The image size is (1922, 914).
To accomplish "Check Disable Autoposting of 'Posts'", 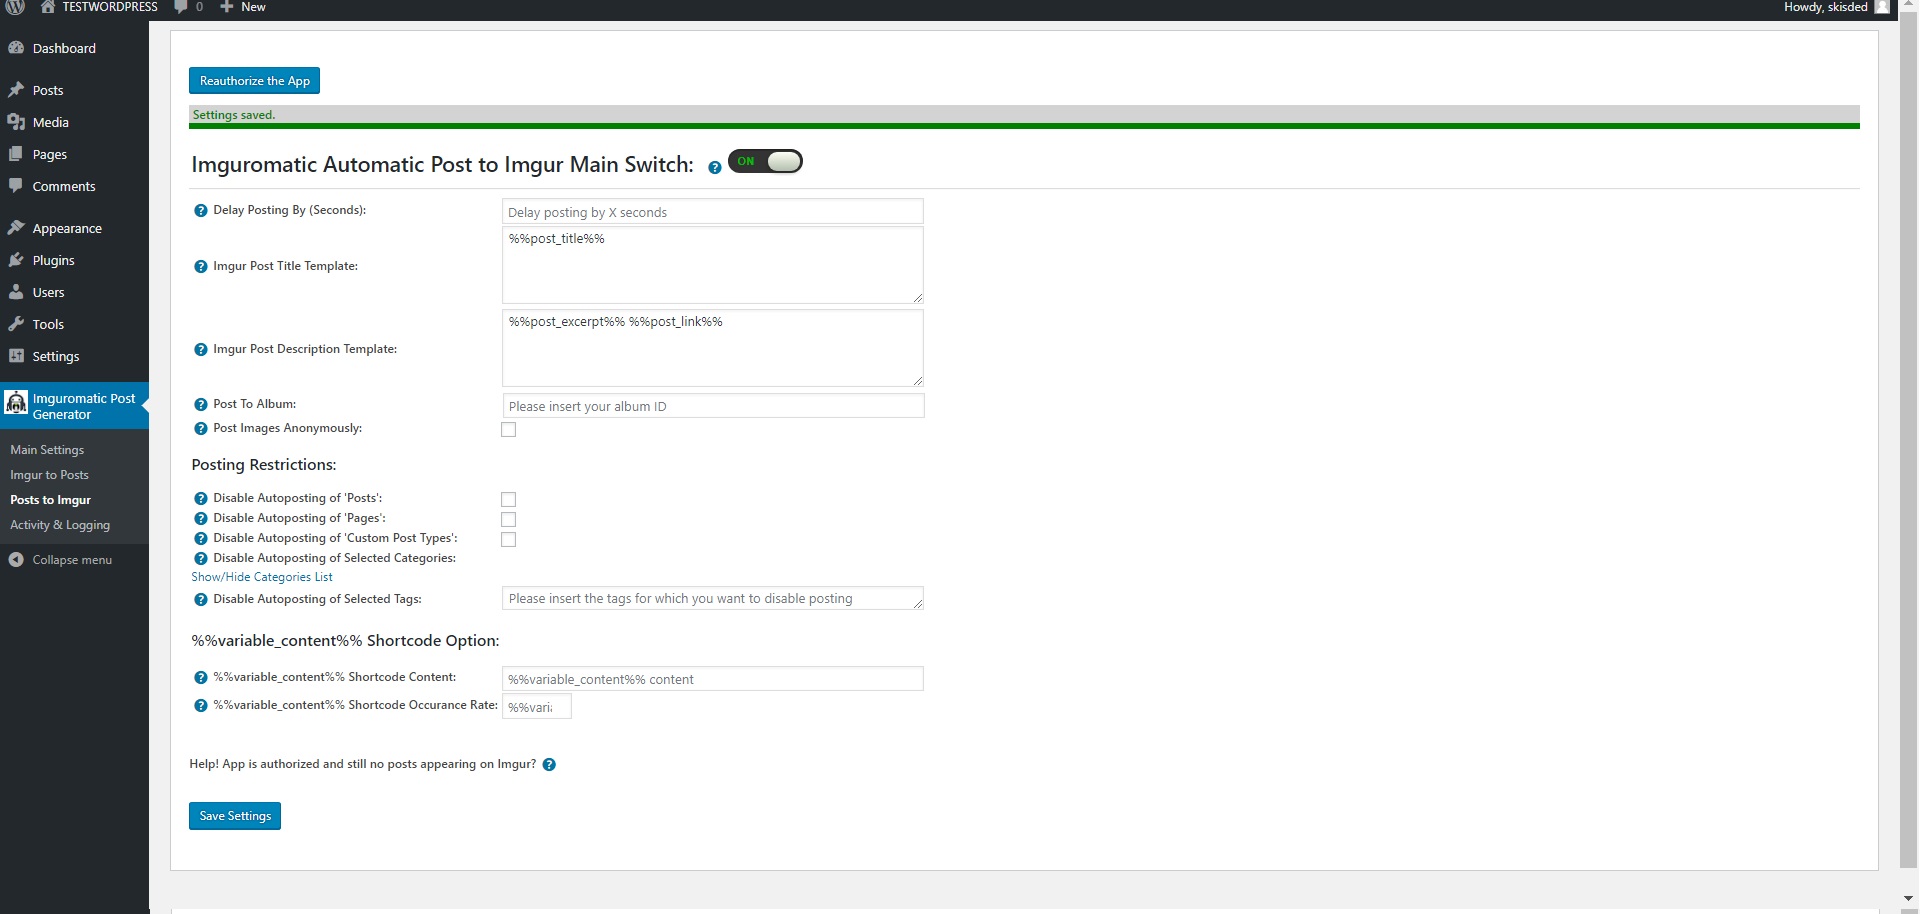I will pyautogui.click(x=509, y=500).
